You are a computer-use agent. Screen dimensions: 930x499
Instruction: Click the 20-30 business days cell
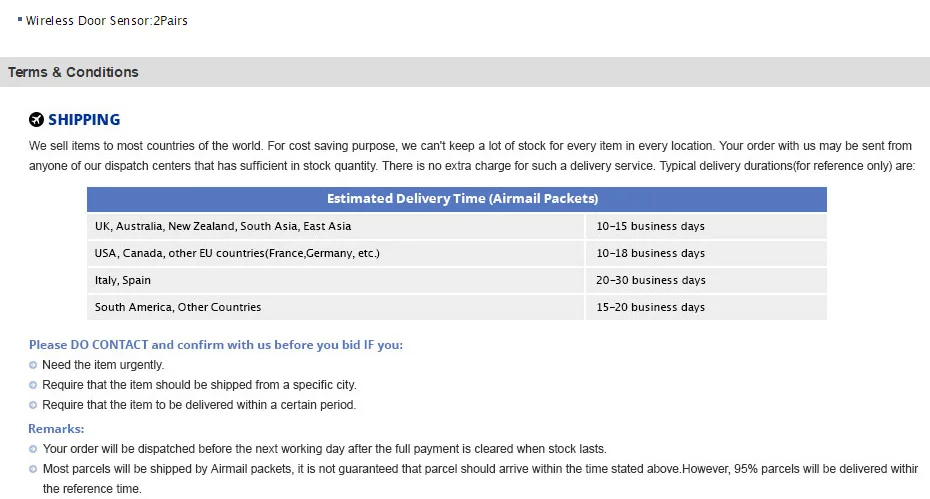click(706, 281)
